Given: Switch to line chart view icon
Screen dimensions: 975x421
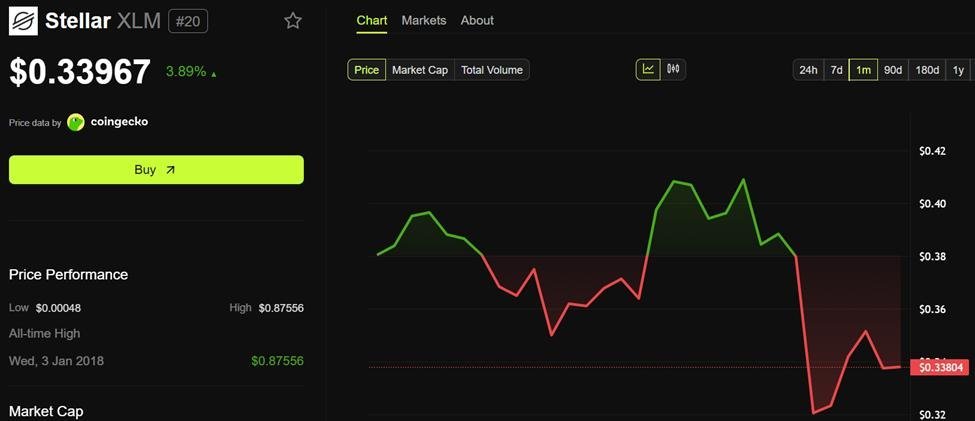Looking at the screenshot, I should pyautogui.click(x=648, y=69).
